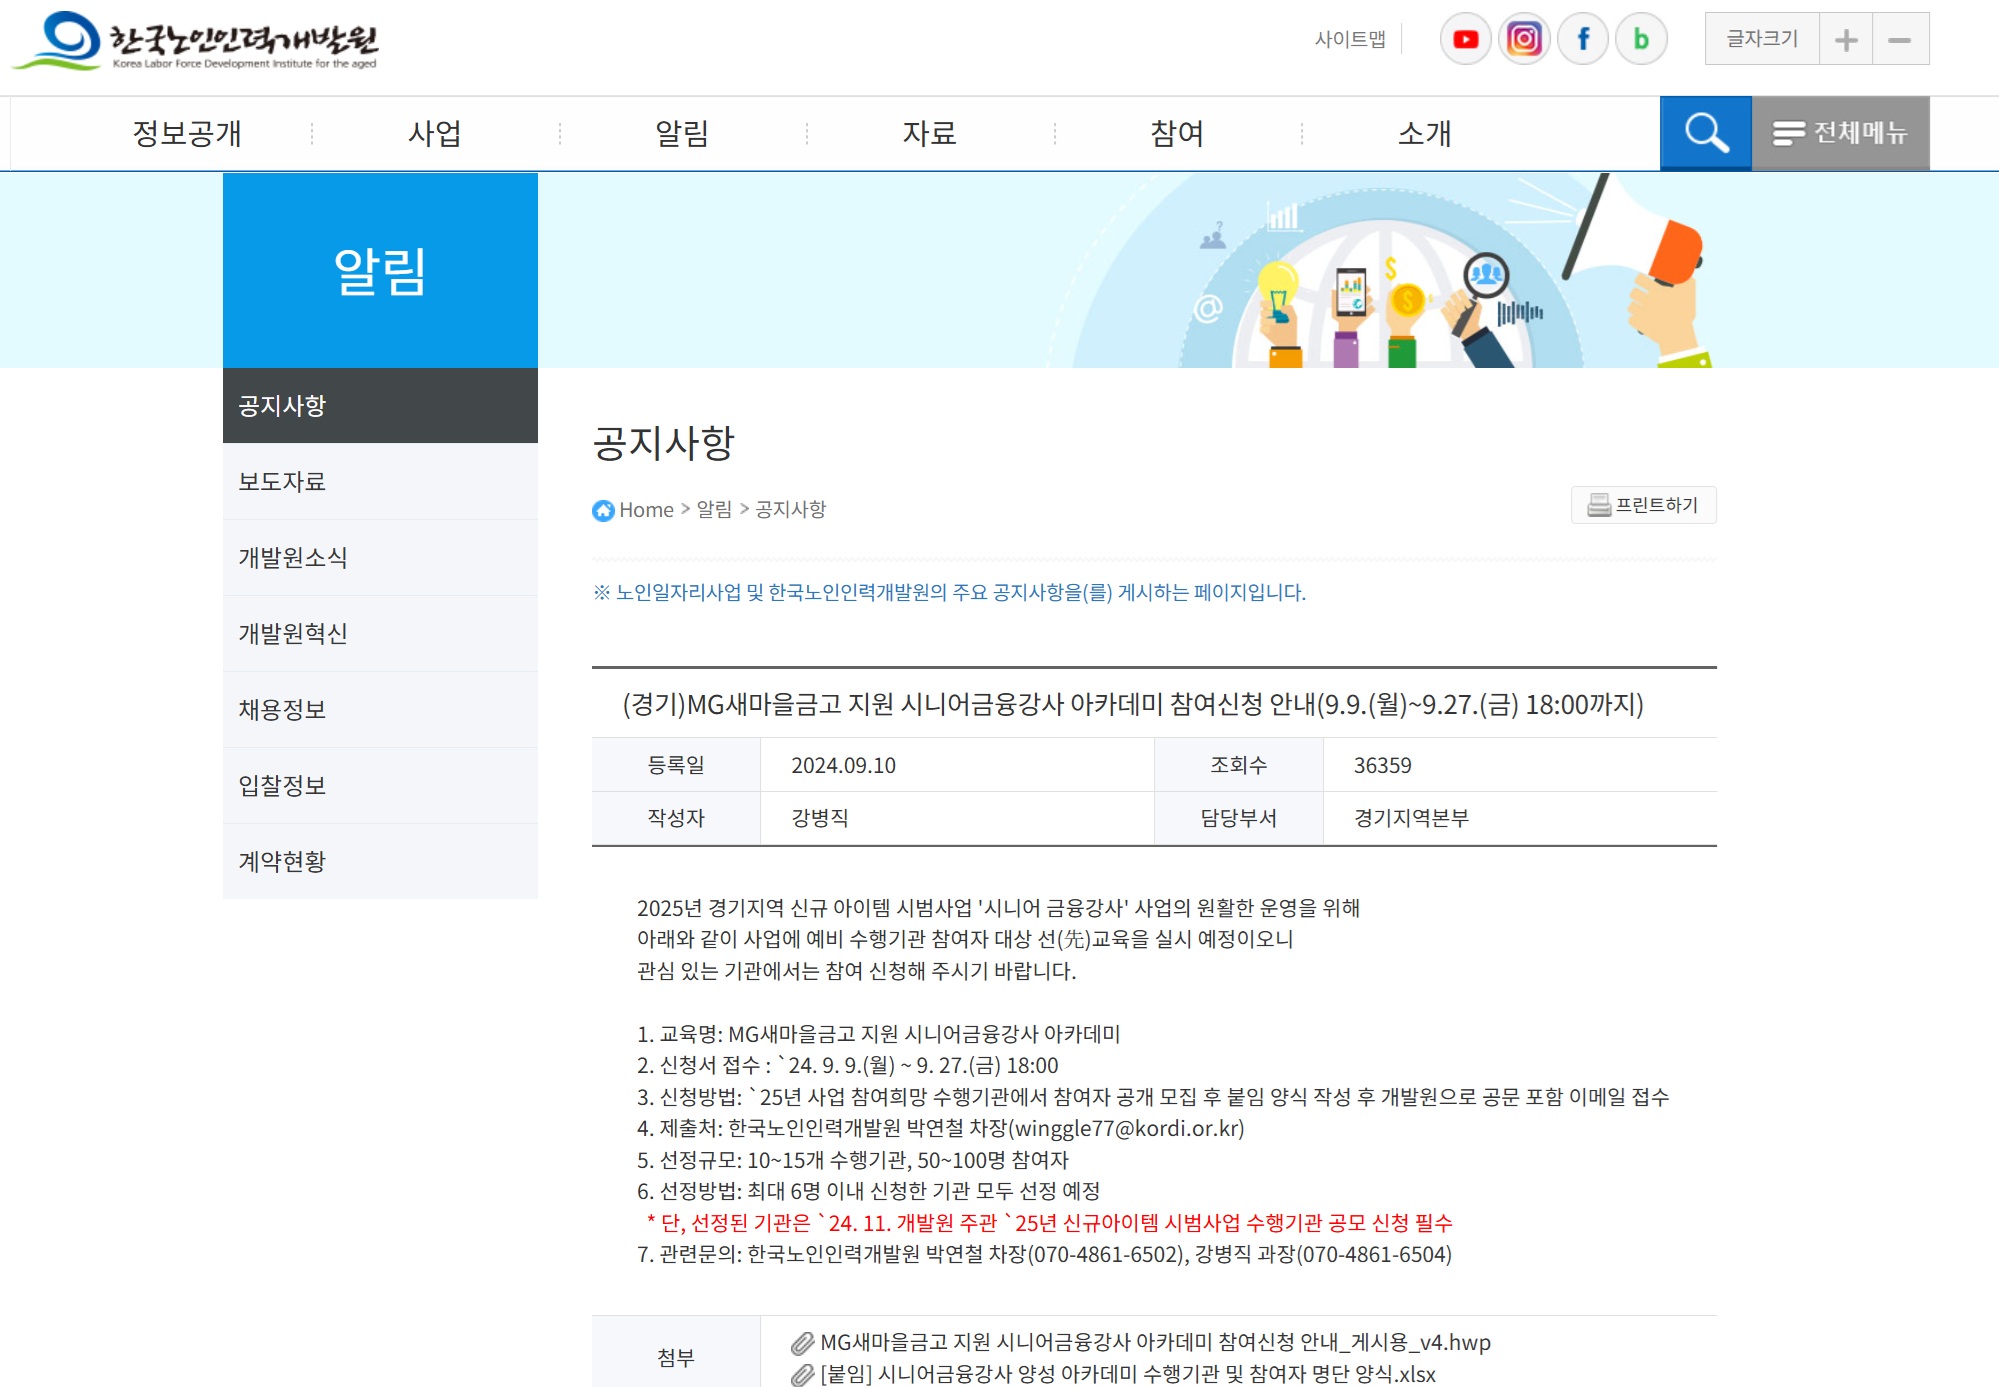Open the 사이트맵 link
This screenshot has width=1999, height=1387.
(x=1350, y=39)
